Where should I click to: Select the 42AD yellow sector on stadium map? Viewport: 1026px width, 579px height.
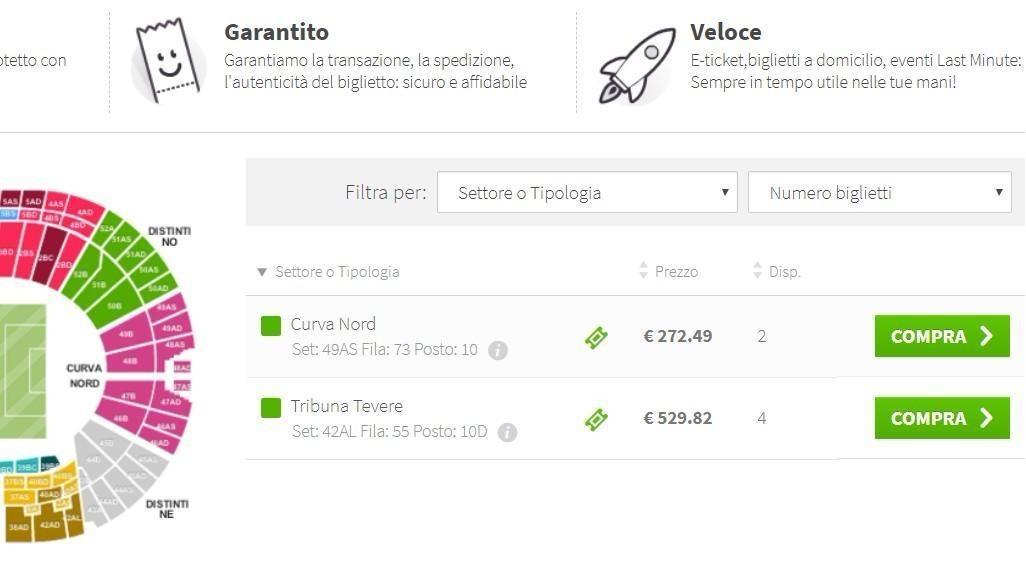click(50, 525)
